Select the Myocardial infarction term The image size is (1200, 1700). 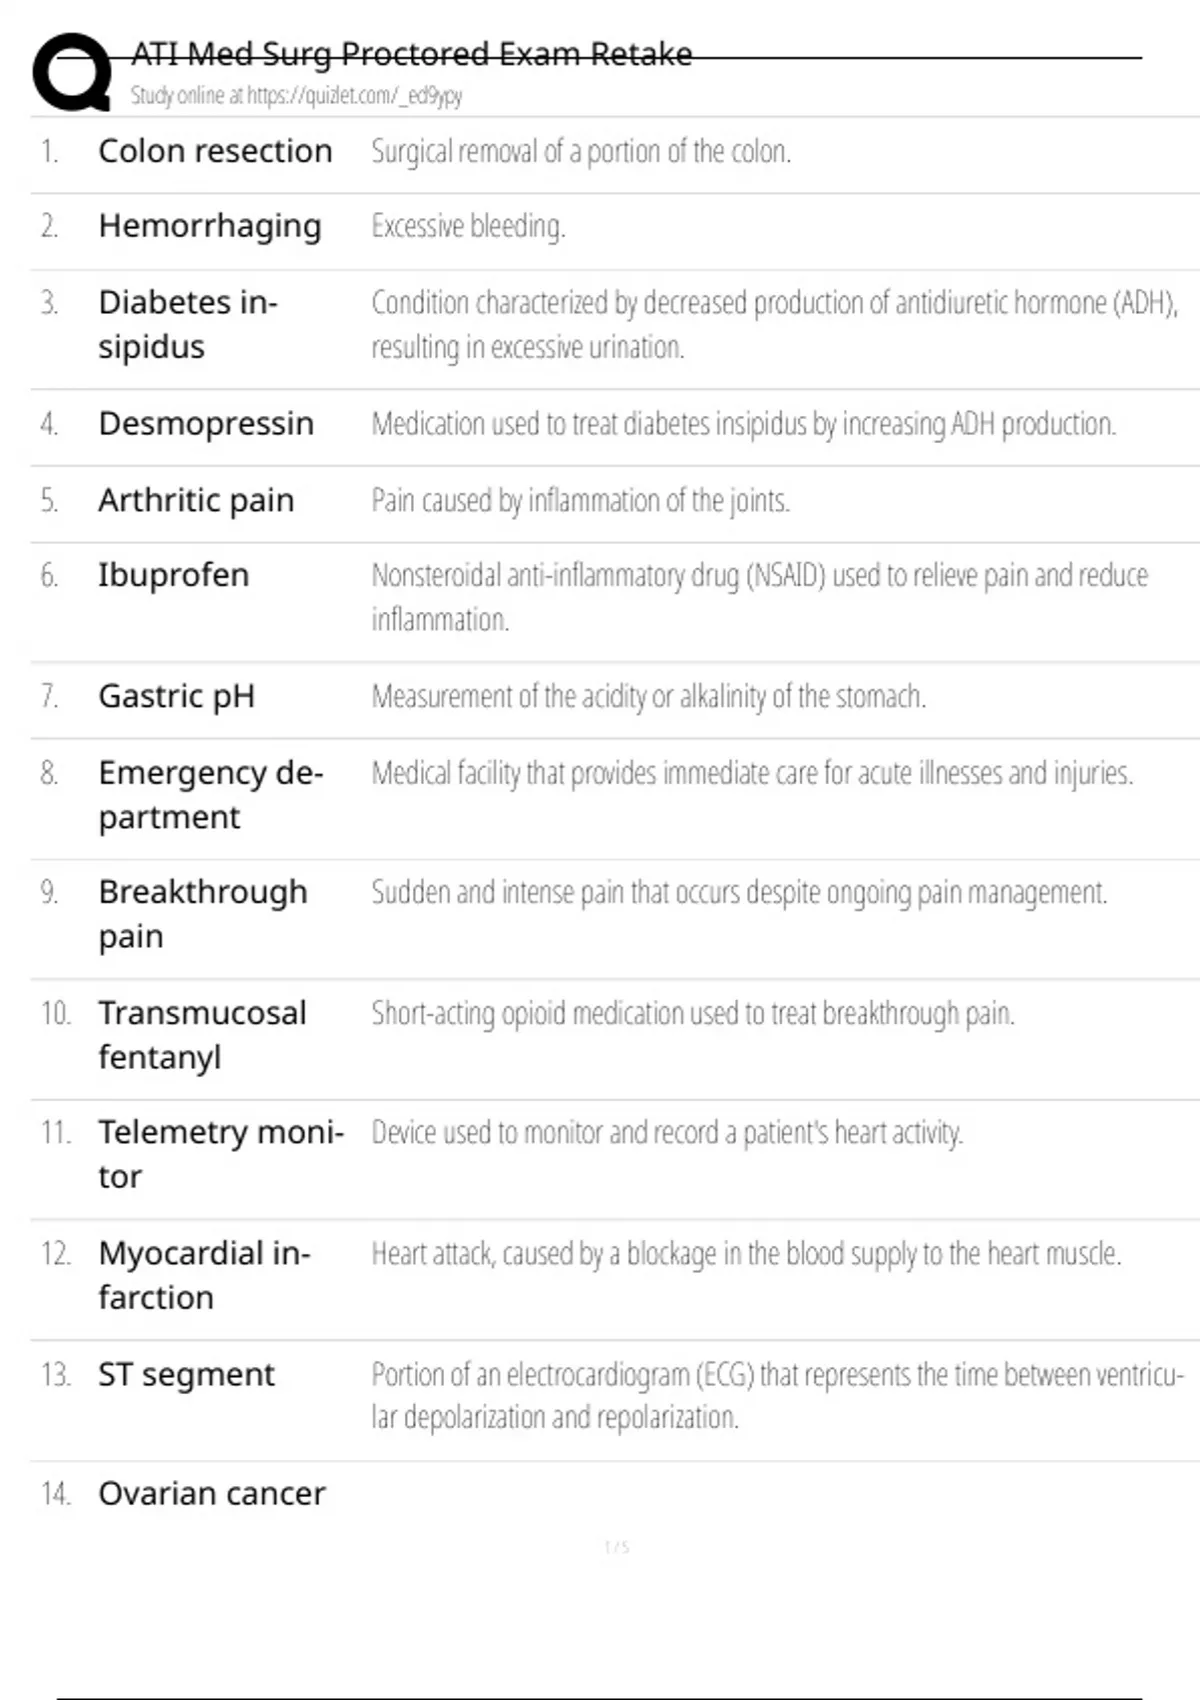tap(204, 1275)
